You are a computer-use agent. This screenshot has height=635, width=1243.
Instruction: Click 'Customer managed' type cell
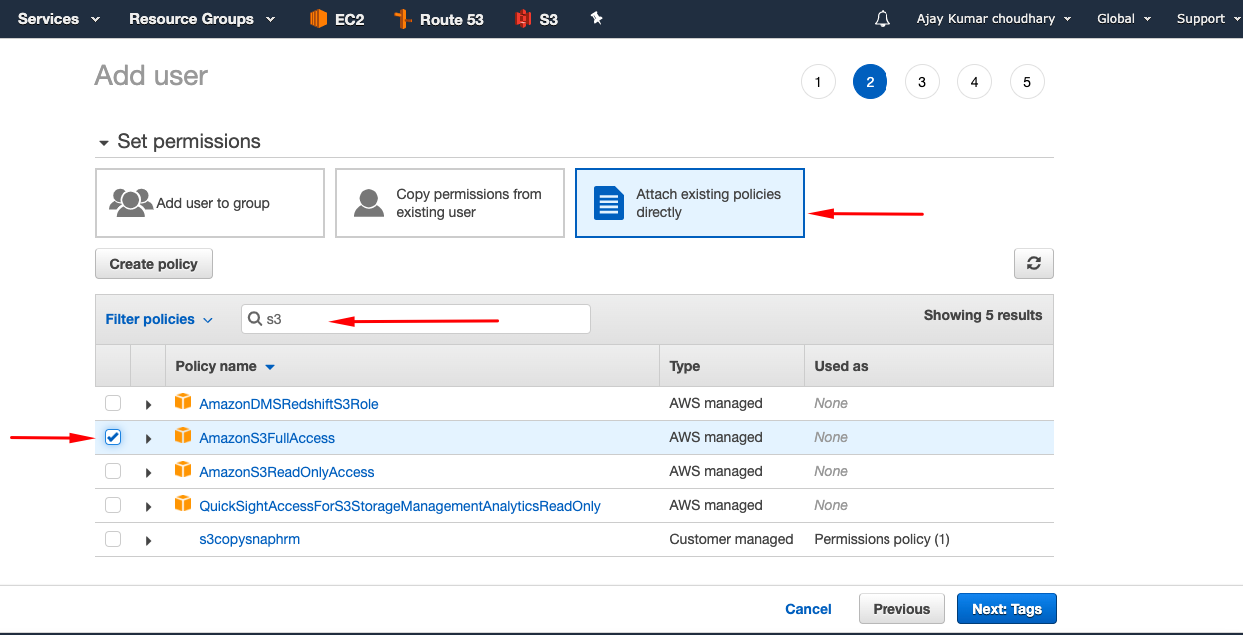(731, 539)
